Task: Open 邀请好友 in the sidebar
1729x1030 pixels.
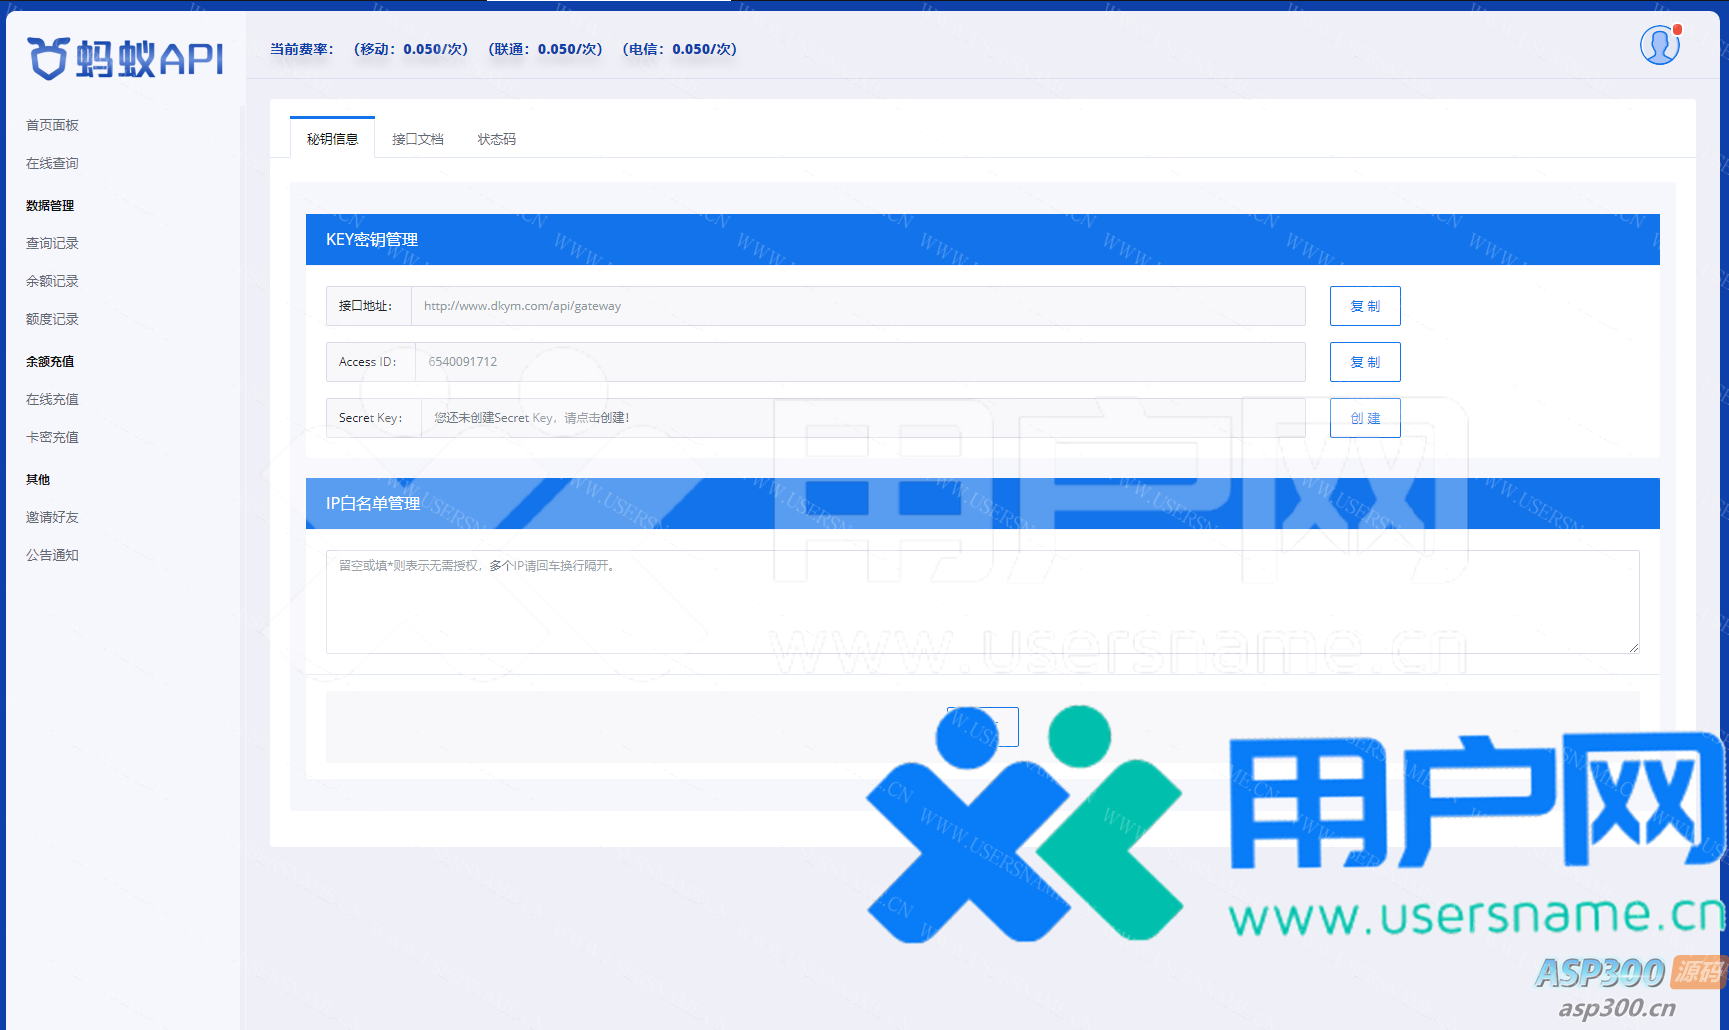Action: tap(52, 517)
